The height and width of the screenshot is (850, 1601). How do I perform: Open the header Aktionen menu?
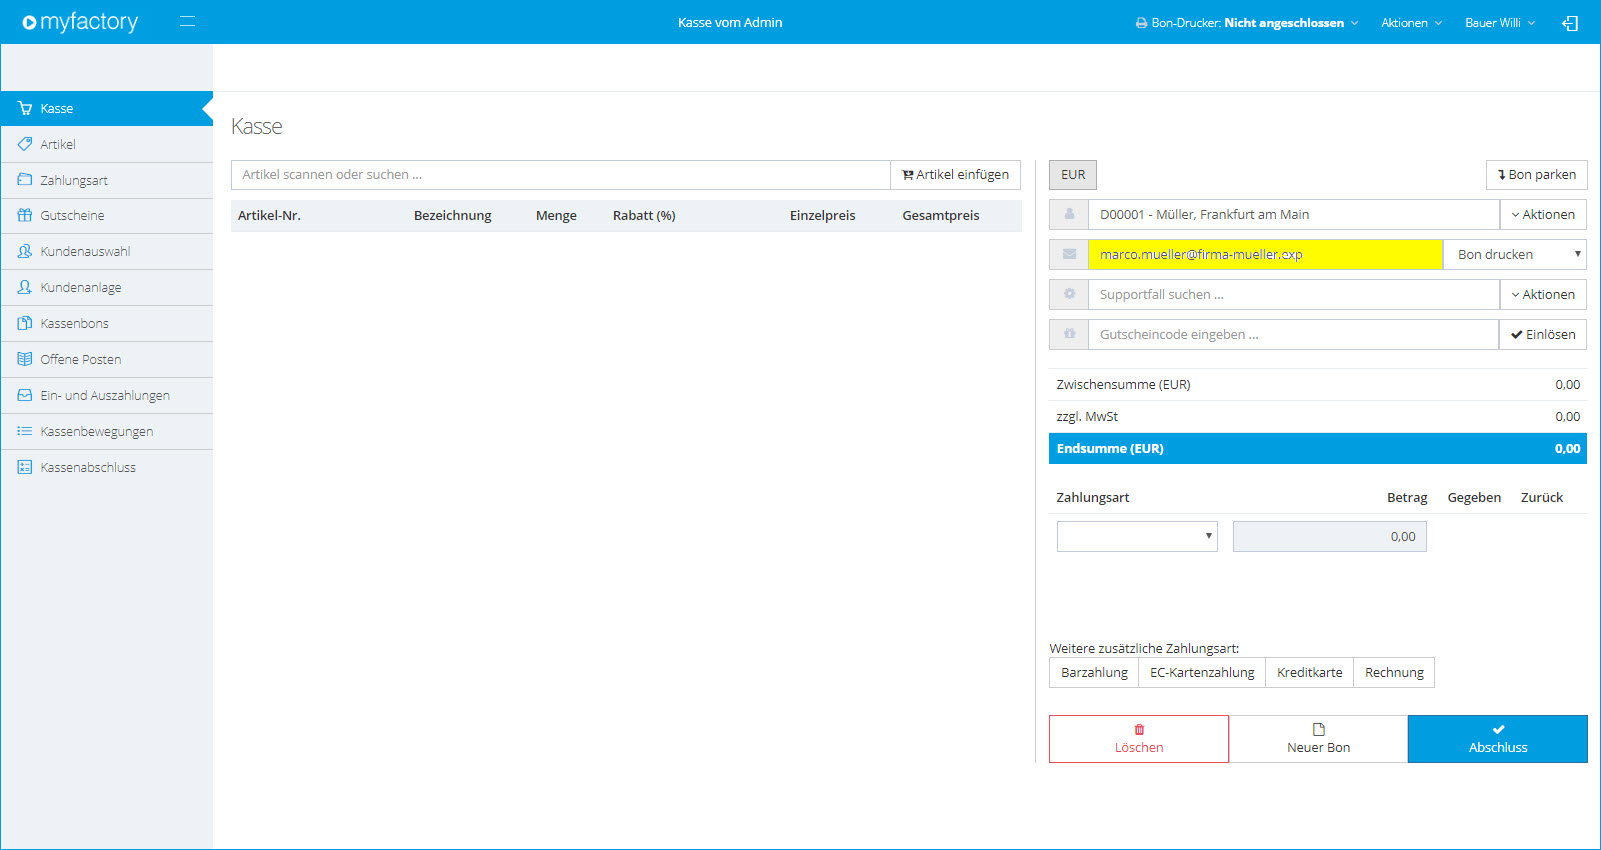click(x=1411, y=23)
